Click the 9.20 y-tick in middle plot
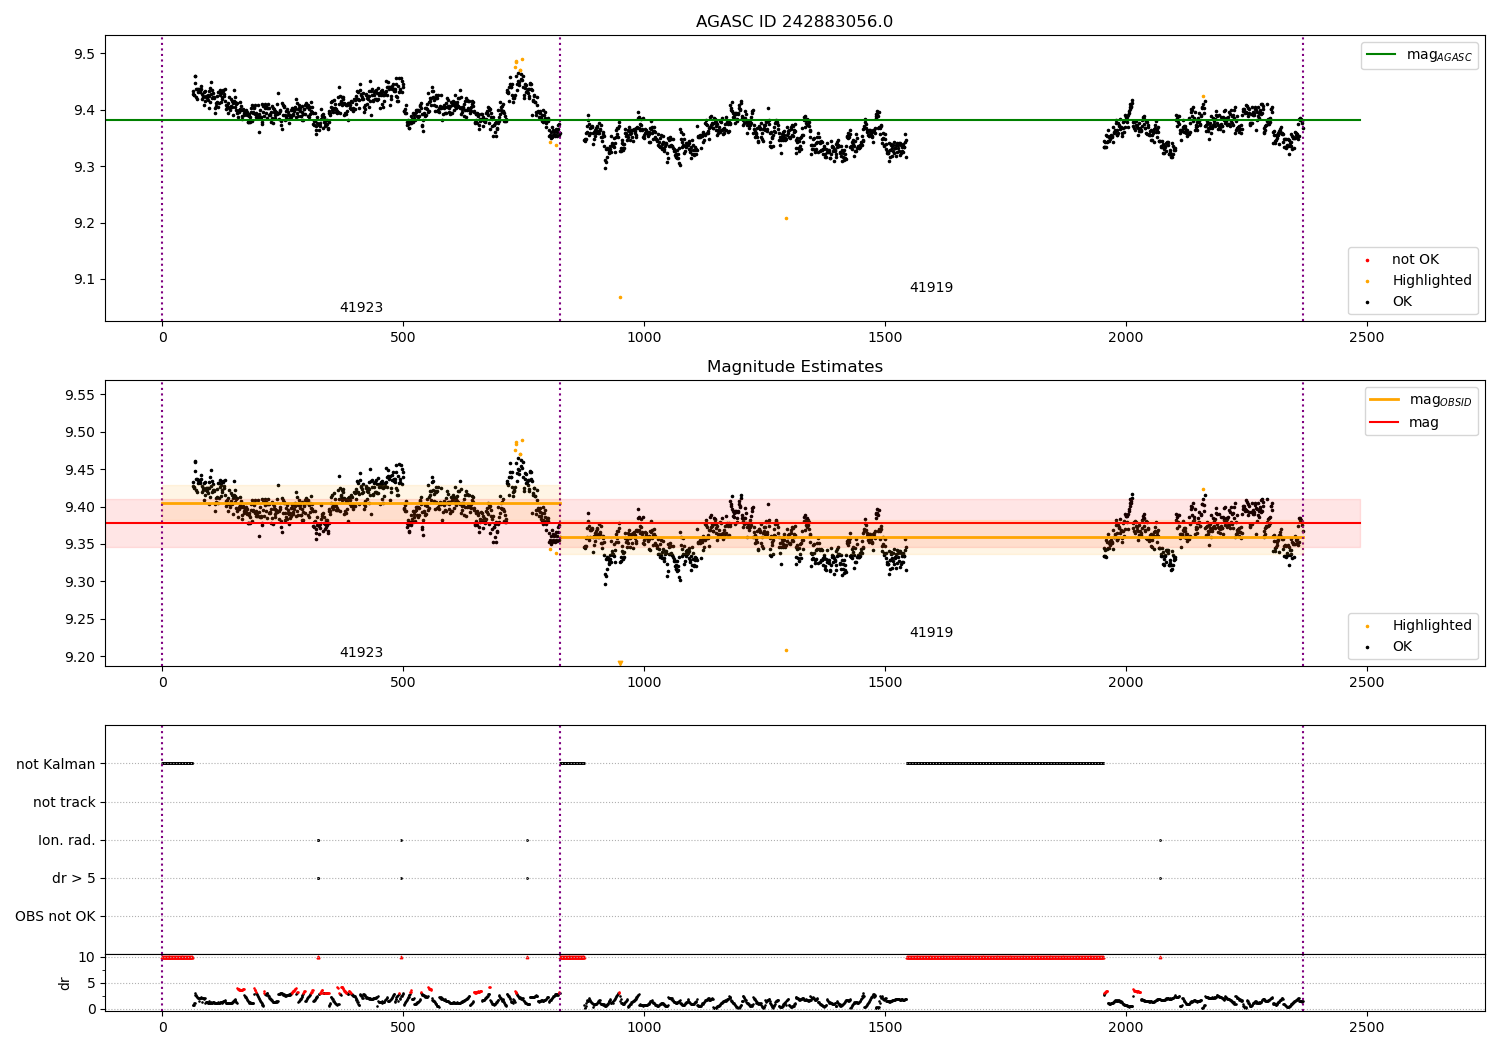Screen dimensions: 1500x1050 tap(80, 657)
